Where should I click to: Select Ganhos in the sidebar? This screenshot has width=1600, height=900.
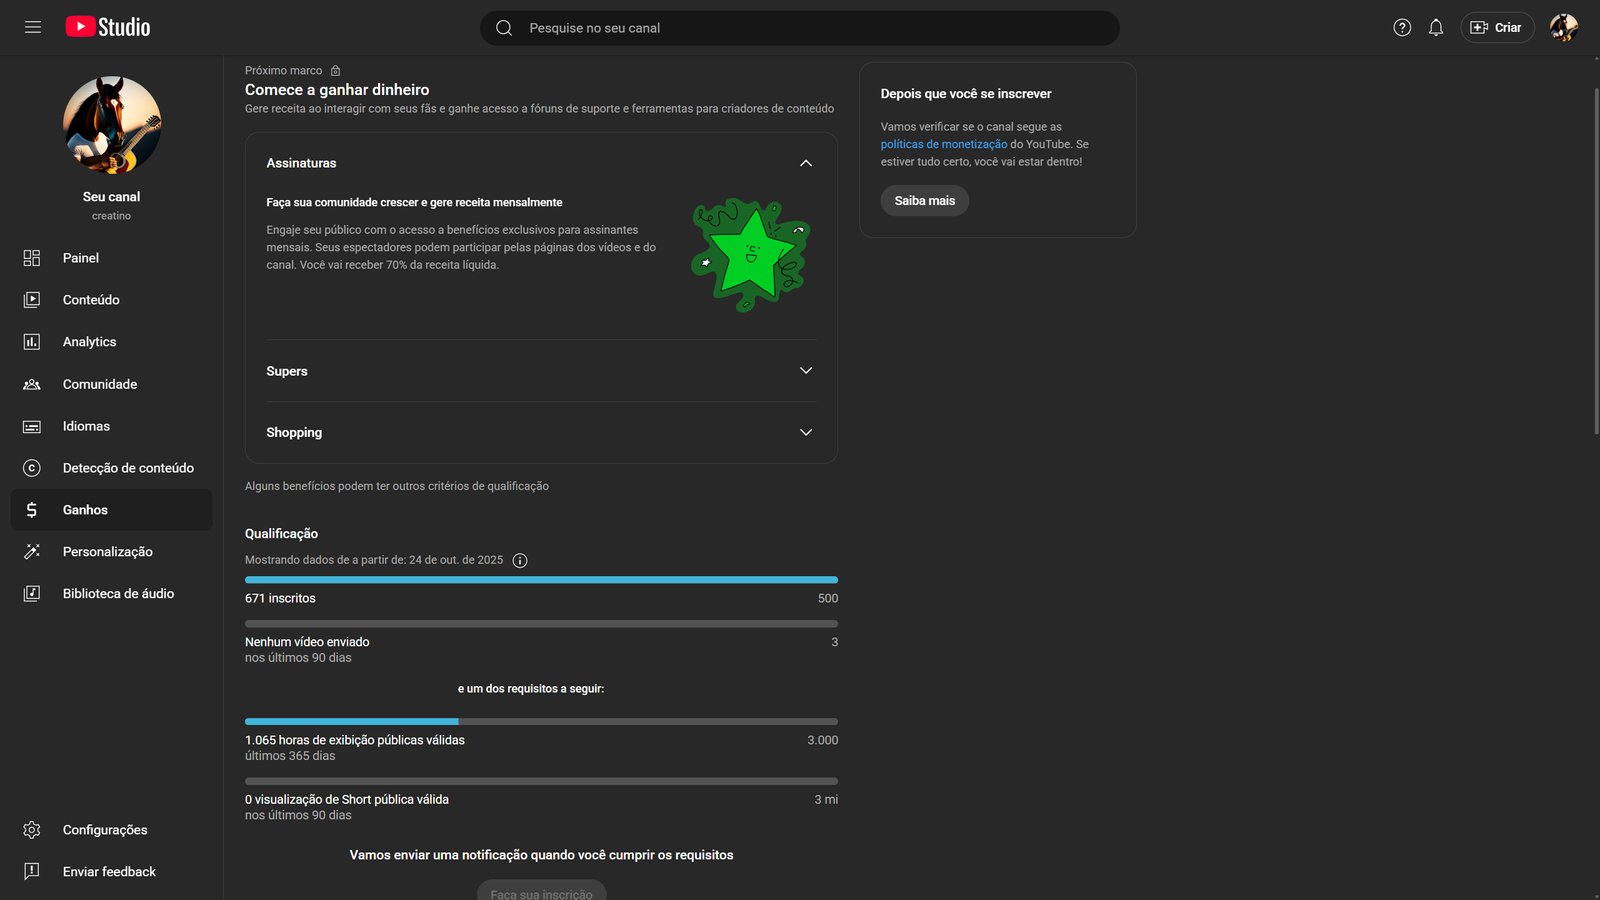pos(111,510)
